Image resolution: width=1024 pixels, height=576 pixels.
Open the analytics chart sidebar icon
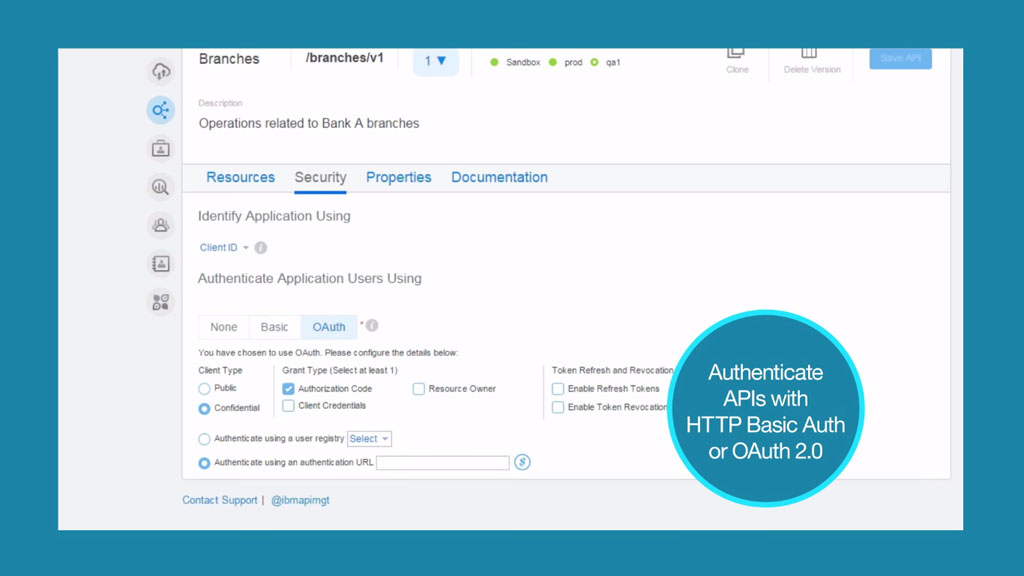(x=161, y=187)
